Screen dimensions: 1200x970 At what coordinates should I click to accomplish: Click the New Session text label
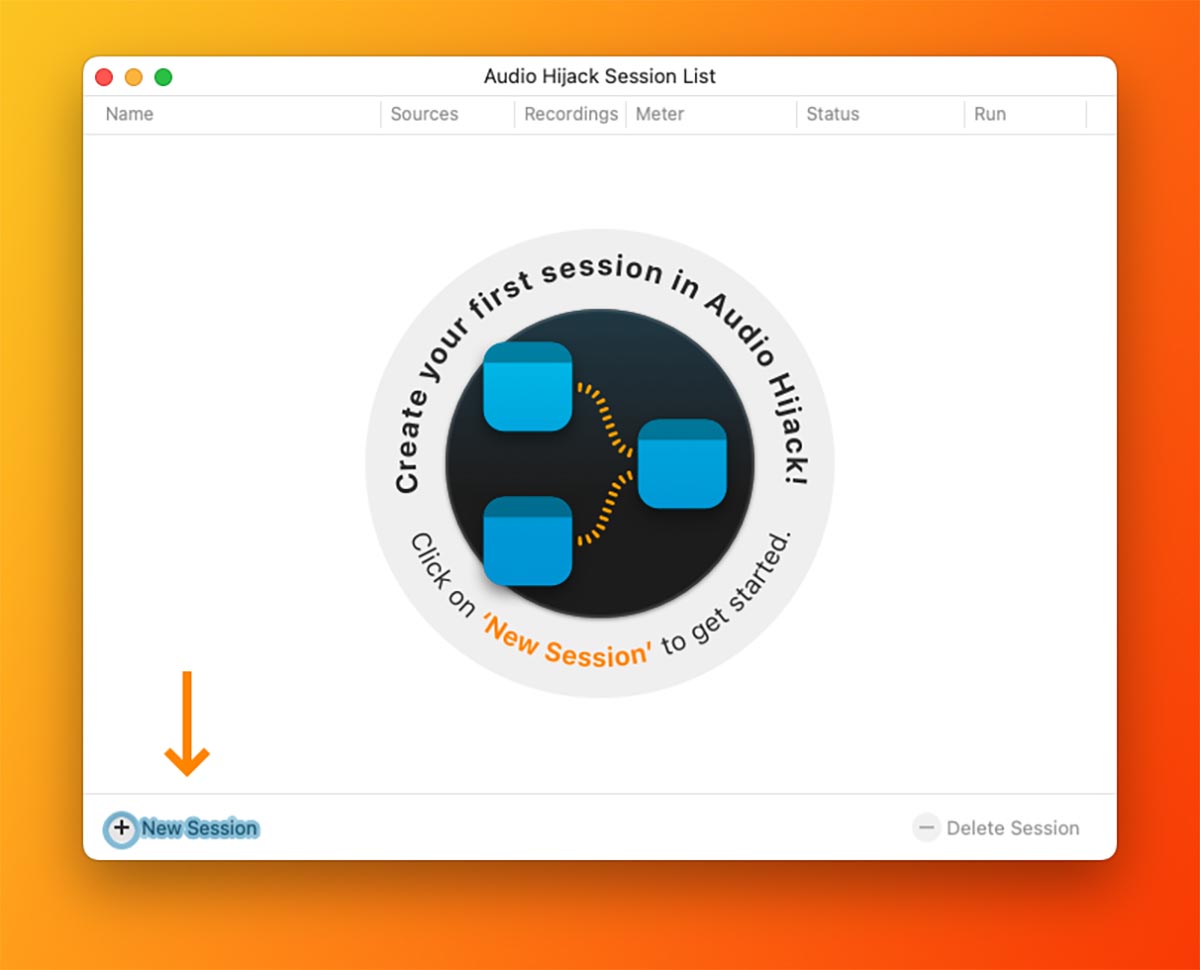(x=200, y=828)
